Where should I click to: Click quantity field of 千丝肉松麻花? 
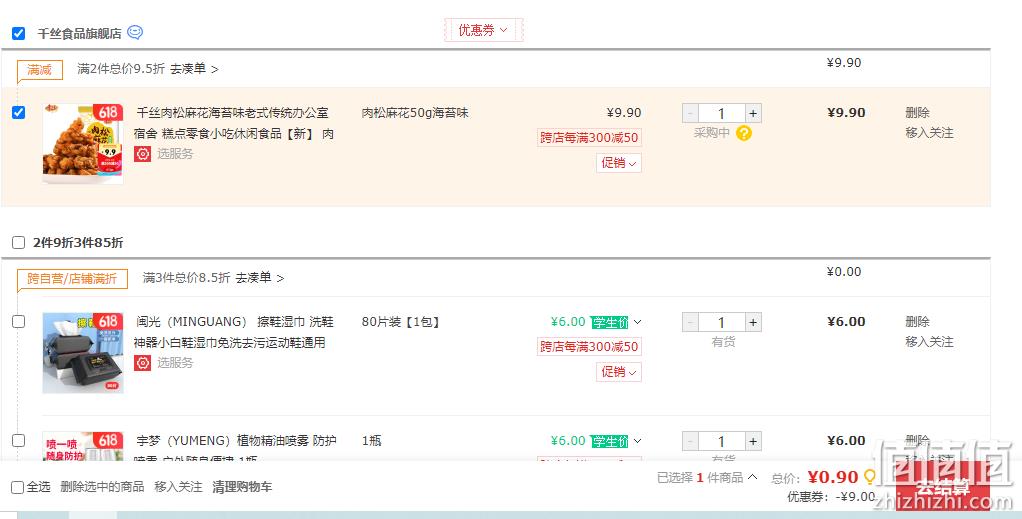722,113
